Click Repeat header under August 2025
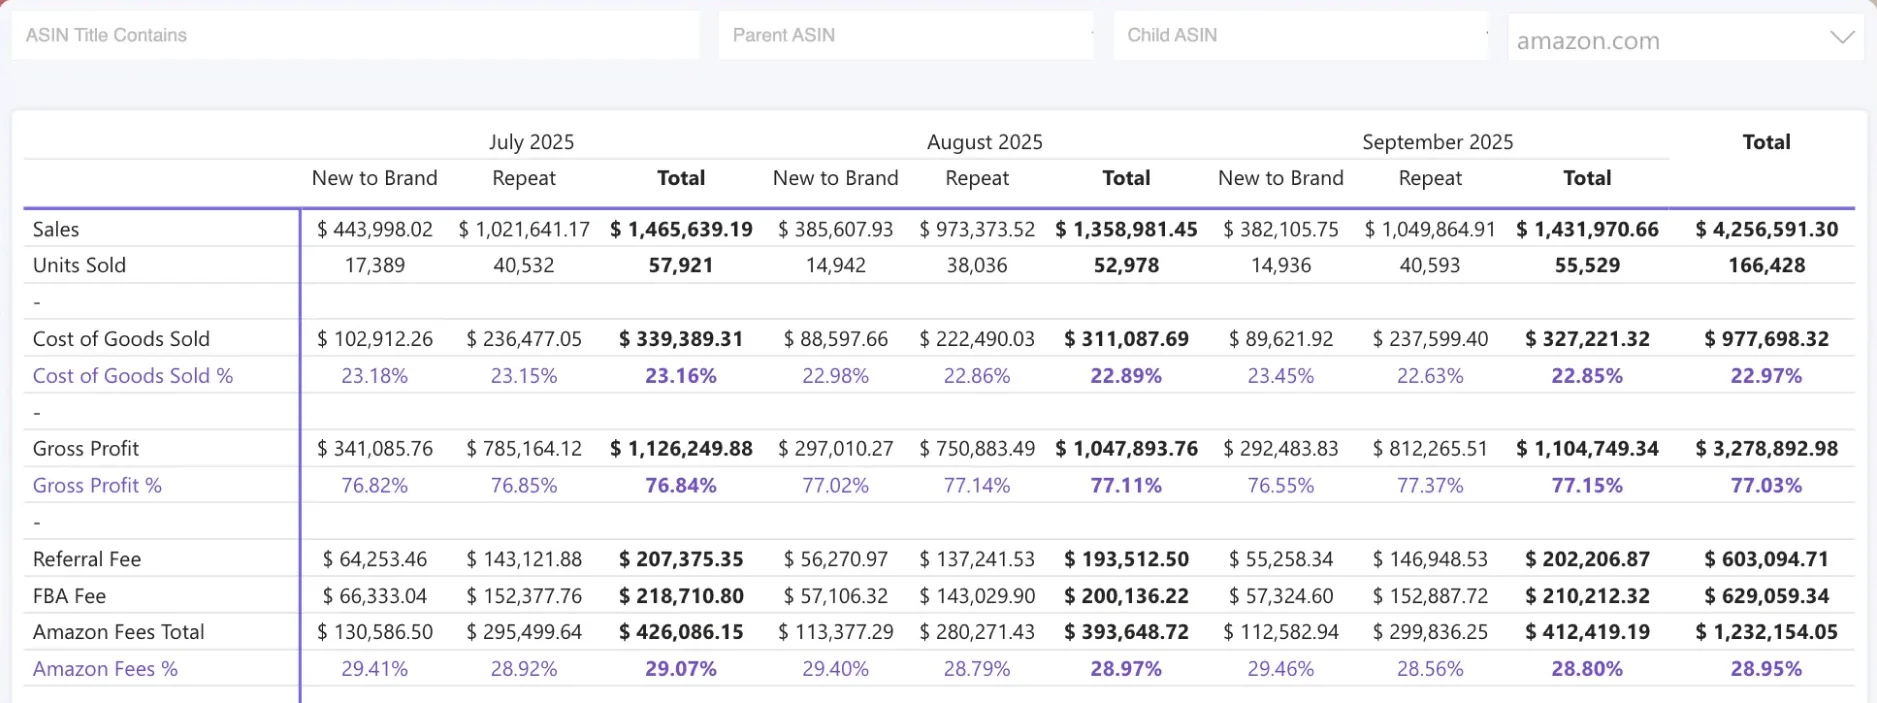 pyautogui.click(x=977, y=178)
